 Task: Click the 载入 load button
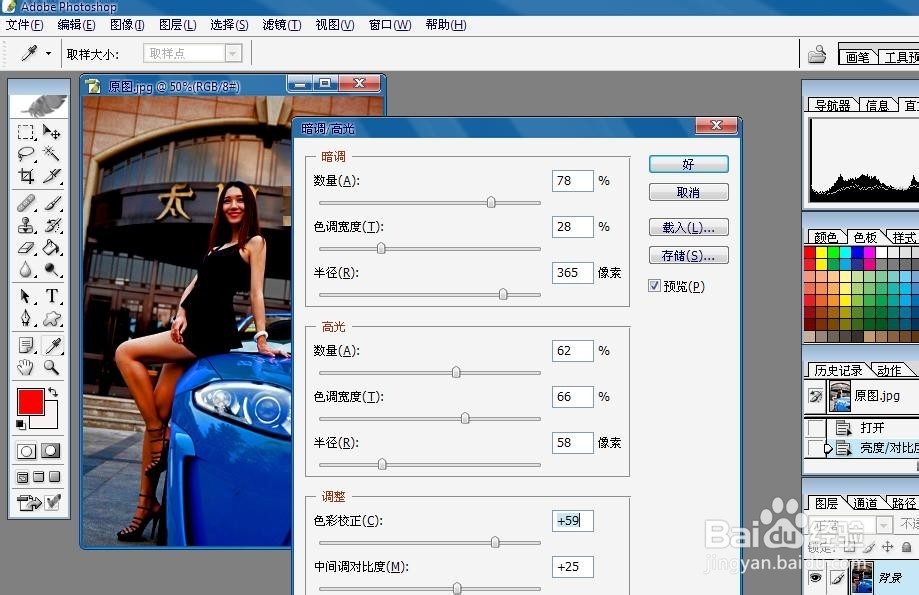point(688,226)
